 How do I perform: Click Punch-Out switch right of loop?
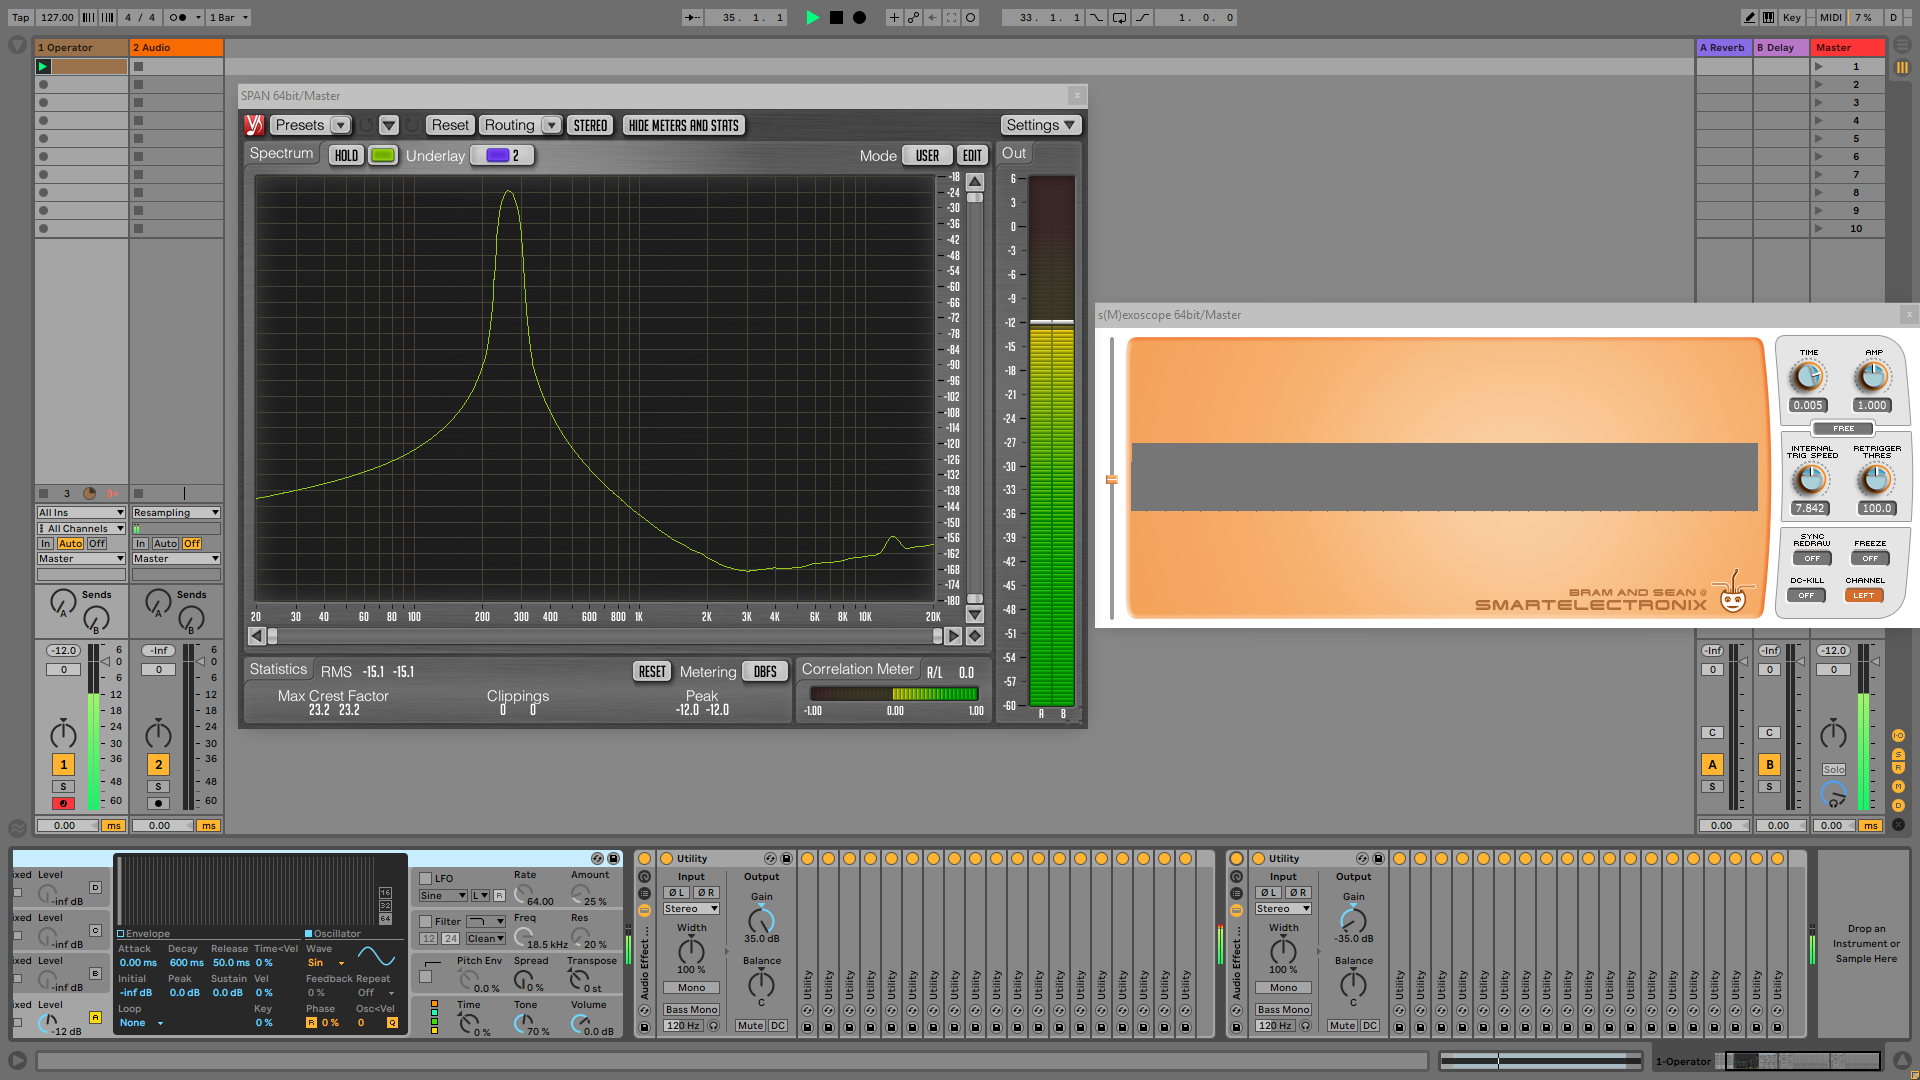point(1142,17)
